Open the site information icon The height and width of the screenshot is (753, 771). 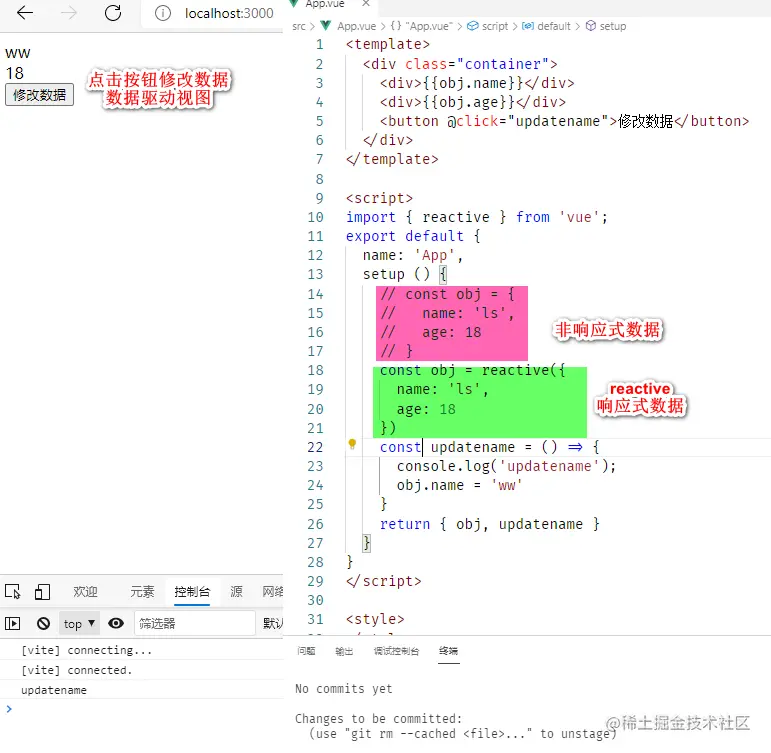163,13
